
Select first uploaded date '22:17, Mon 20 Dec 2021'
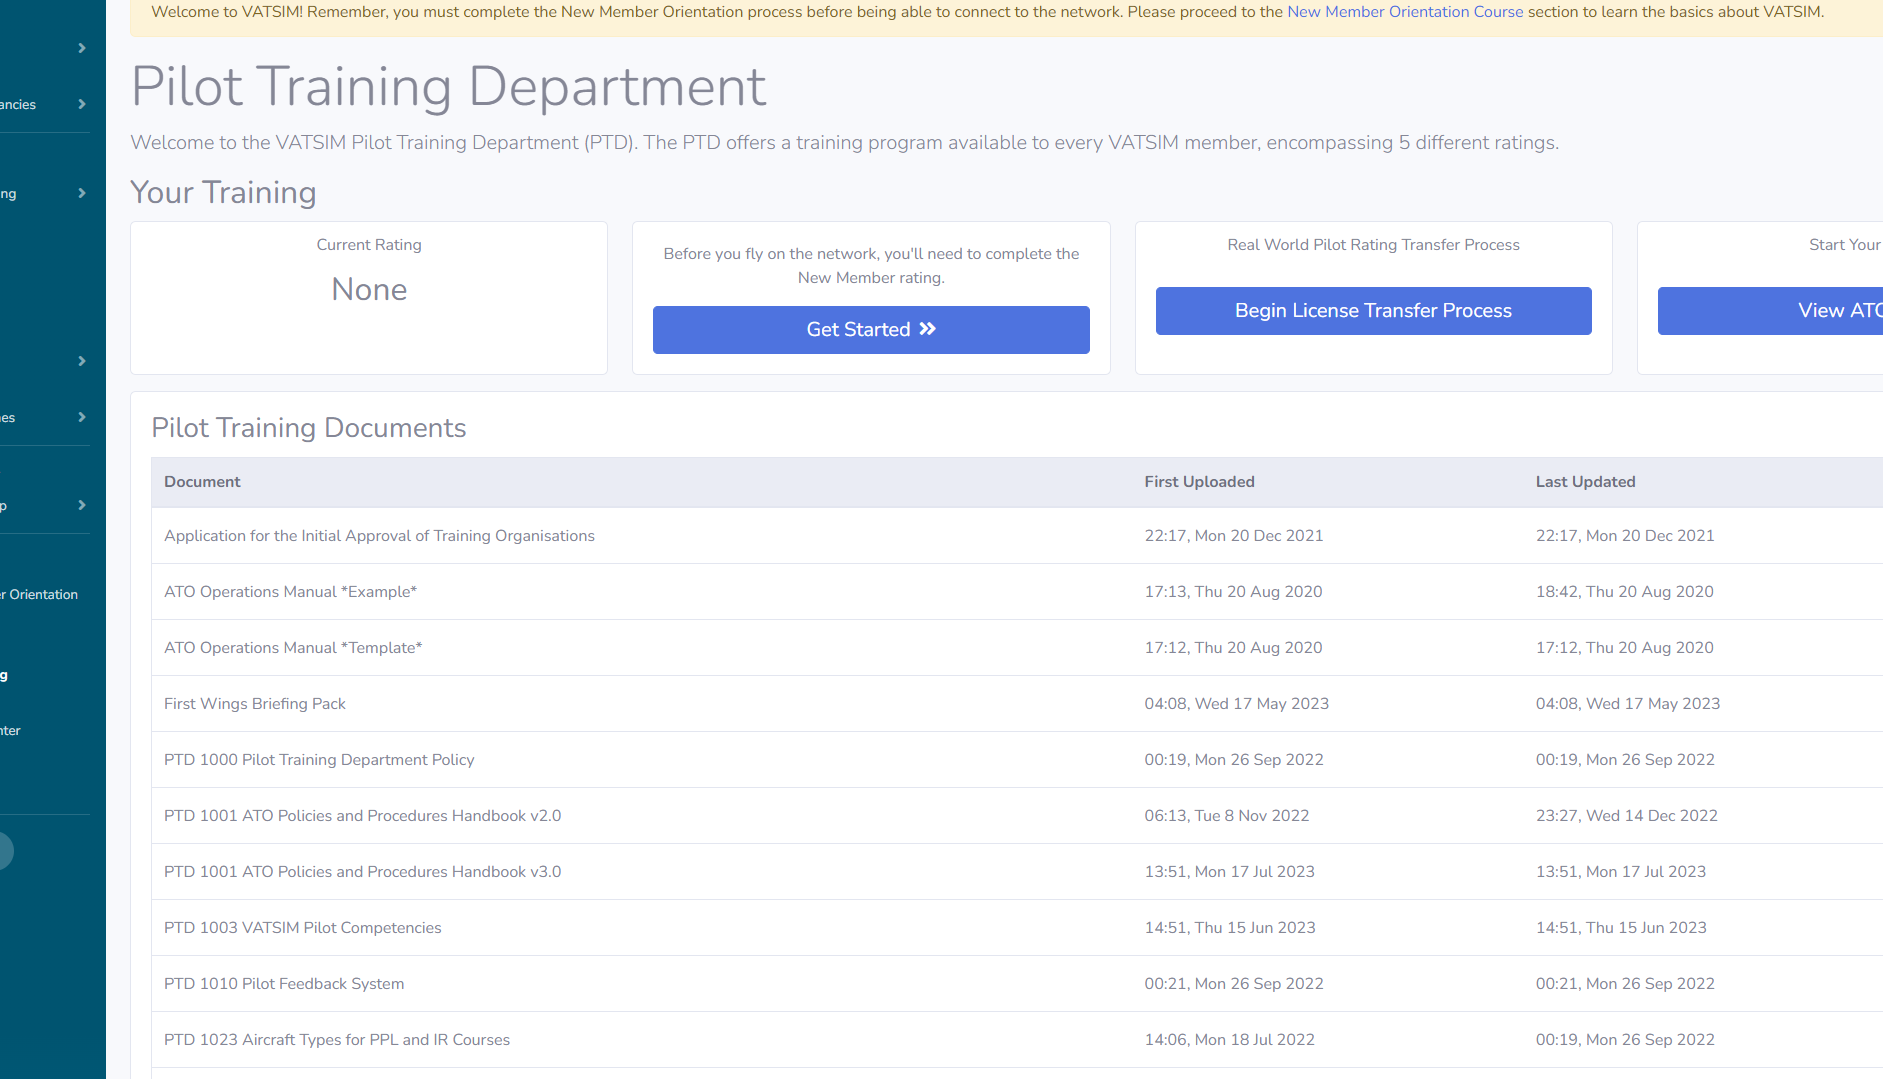tap(1233, 535)
